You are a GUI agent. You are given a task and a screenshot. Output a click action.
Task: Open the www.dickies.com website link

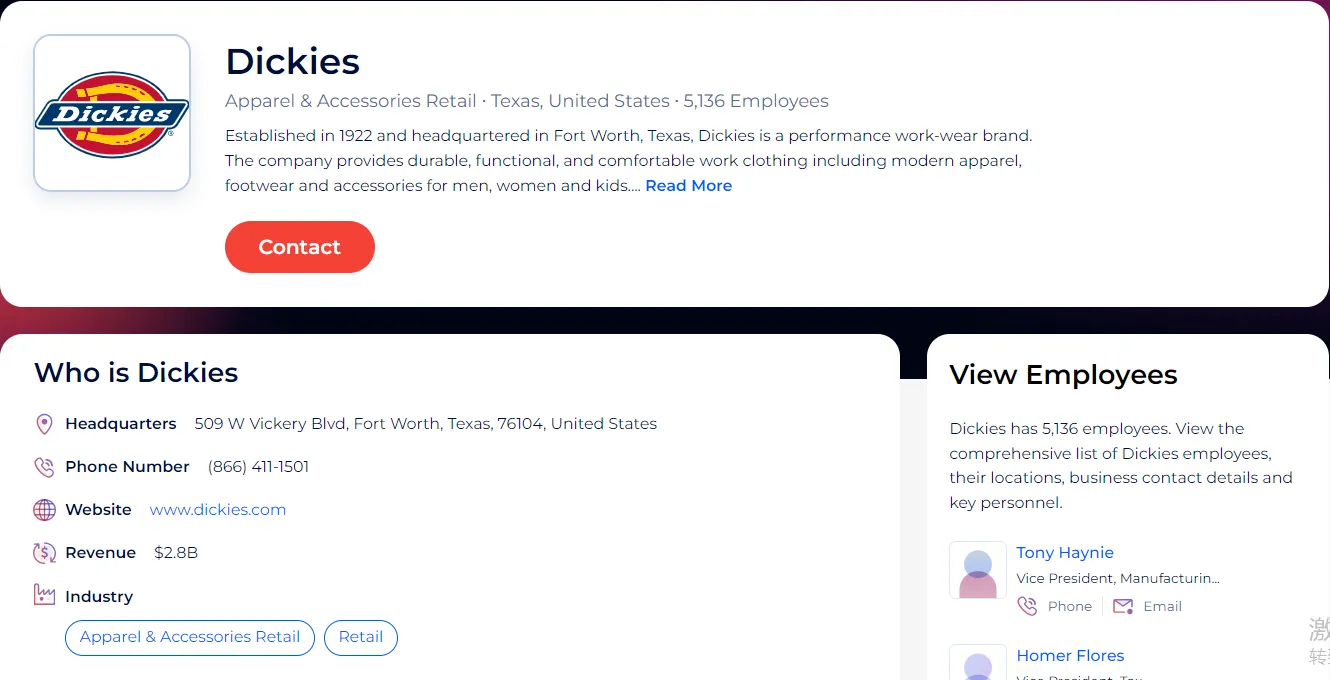tap(218, 510)
